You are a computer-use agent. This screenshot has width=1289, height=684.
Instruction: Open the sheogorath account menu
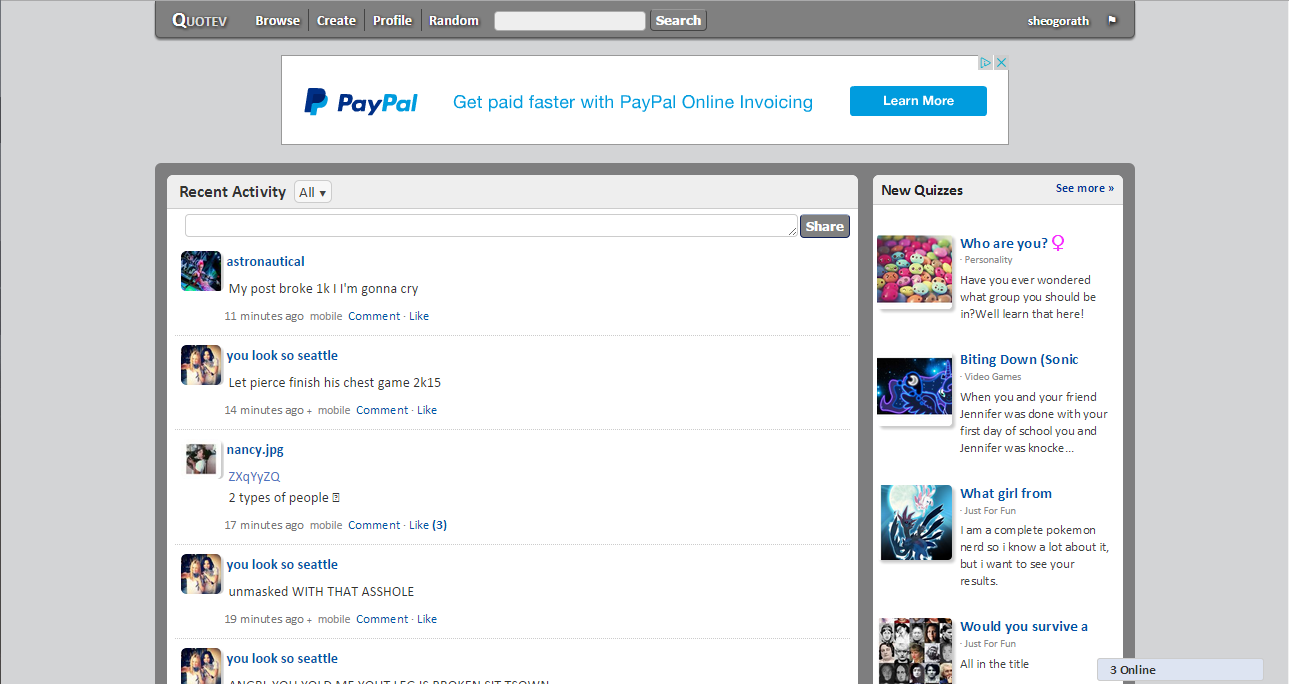pos(1058,21)
